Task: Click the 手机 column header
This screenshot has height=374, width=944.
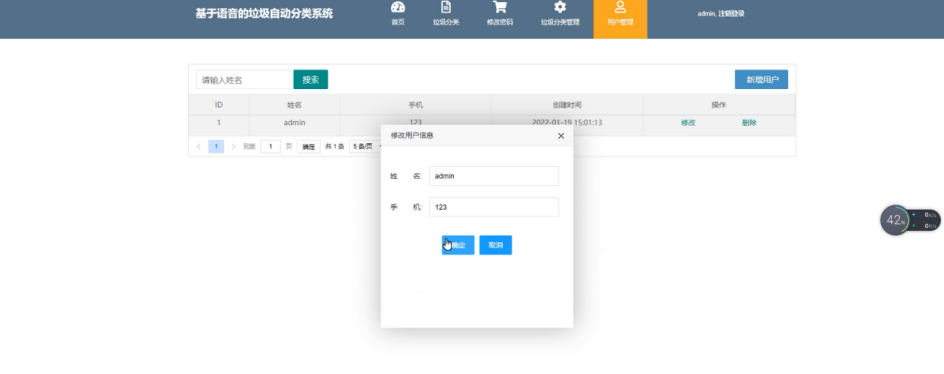Action: point(415,105)
